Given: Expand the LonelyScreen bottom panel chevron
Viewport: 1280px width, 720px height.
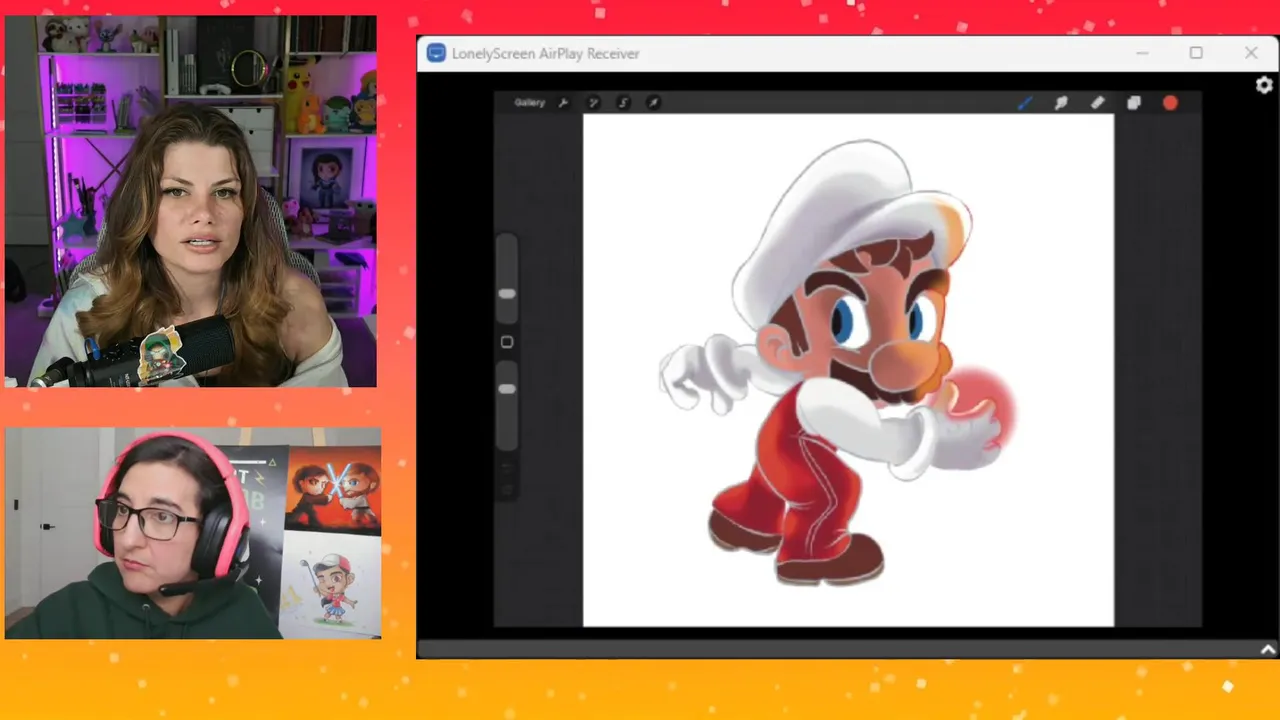Looking at the screenshot, I should [1268, 650].
